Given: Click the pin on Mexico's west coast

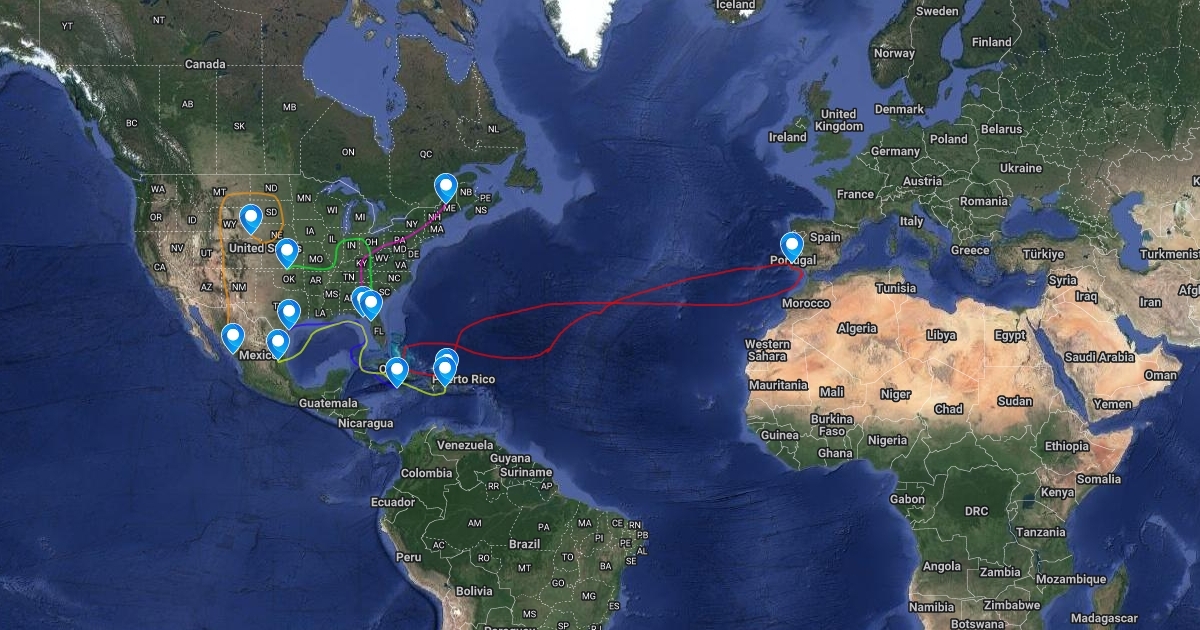Looking at the screenshot, I should pos(233,338).
